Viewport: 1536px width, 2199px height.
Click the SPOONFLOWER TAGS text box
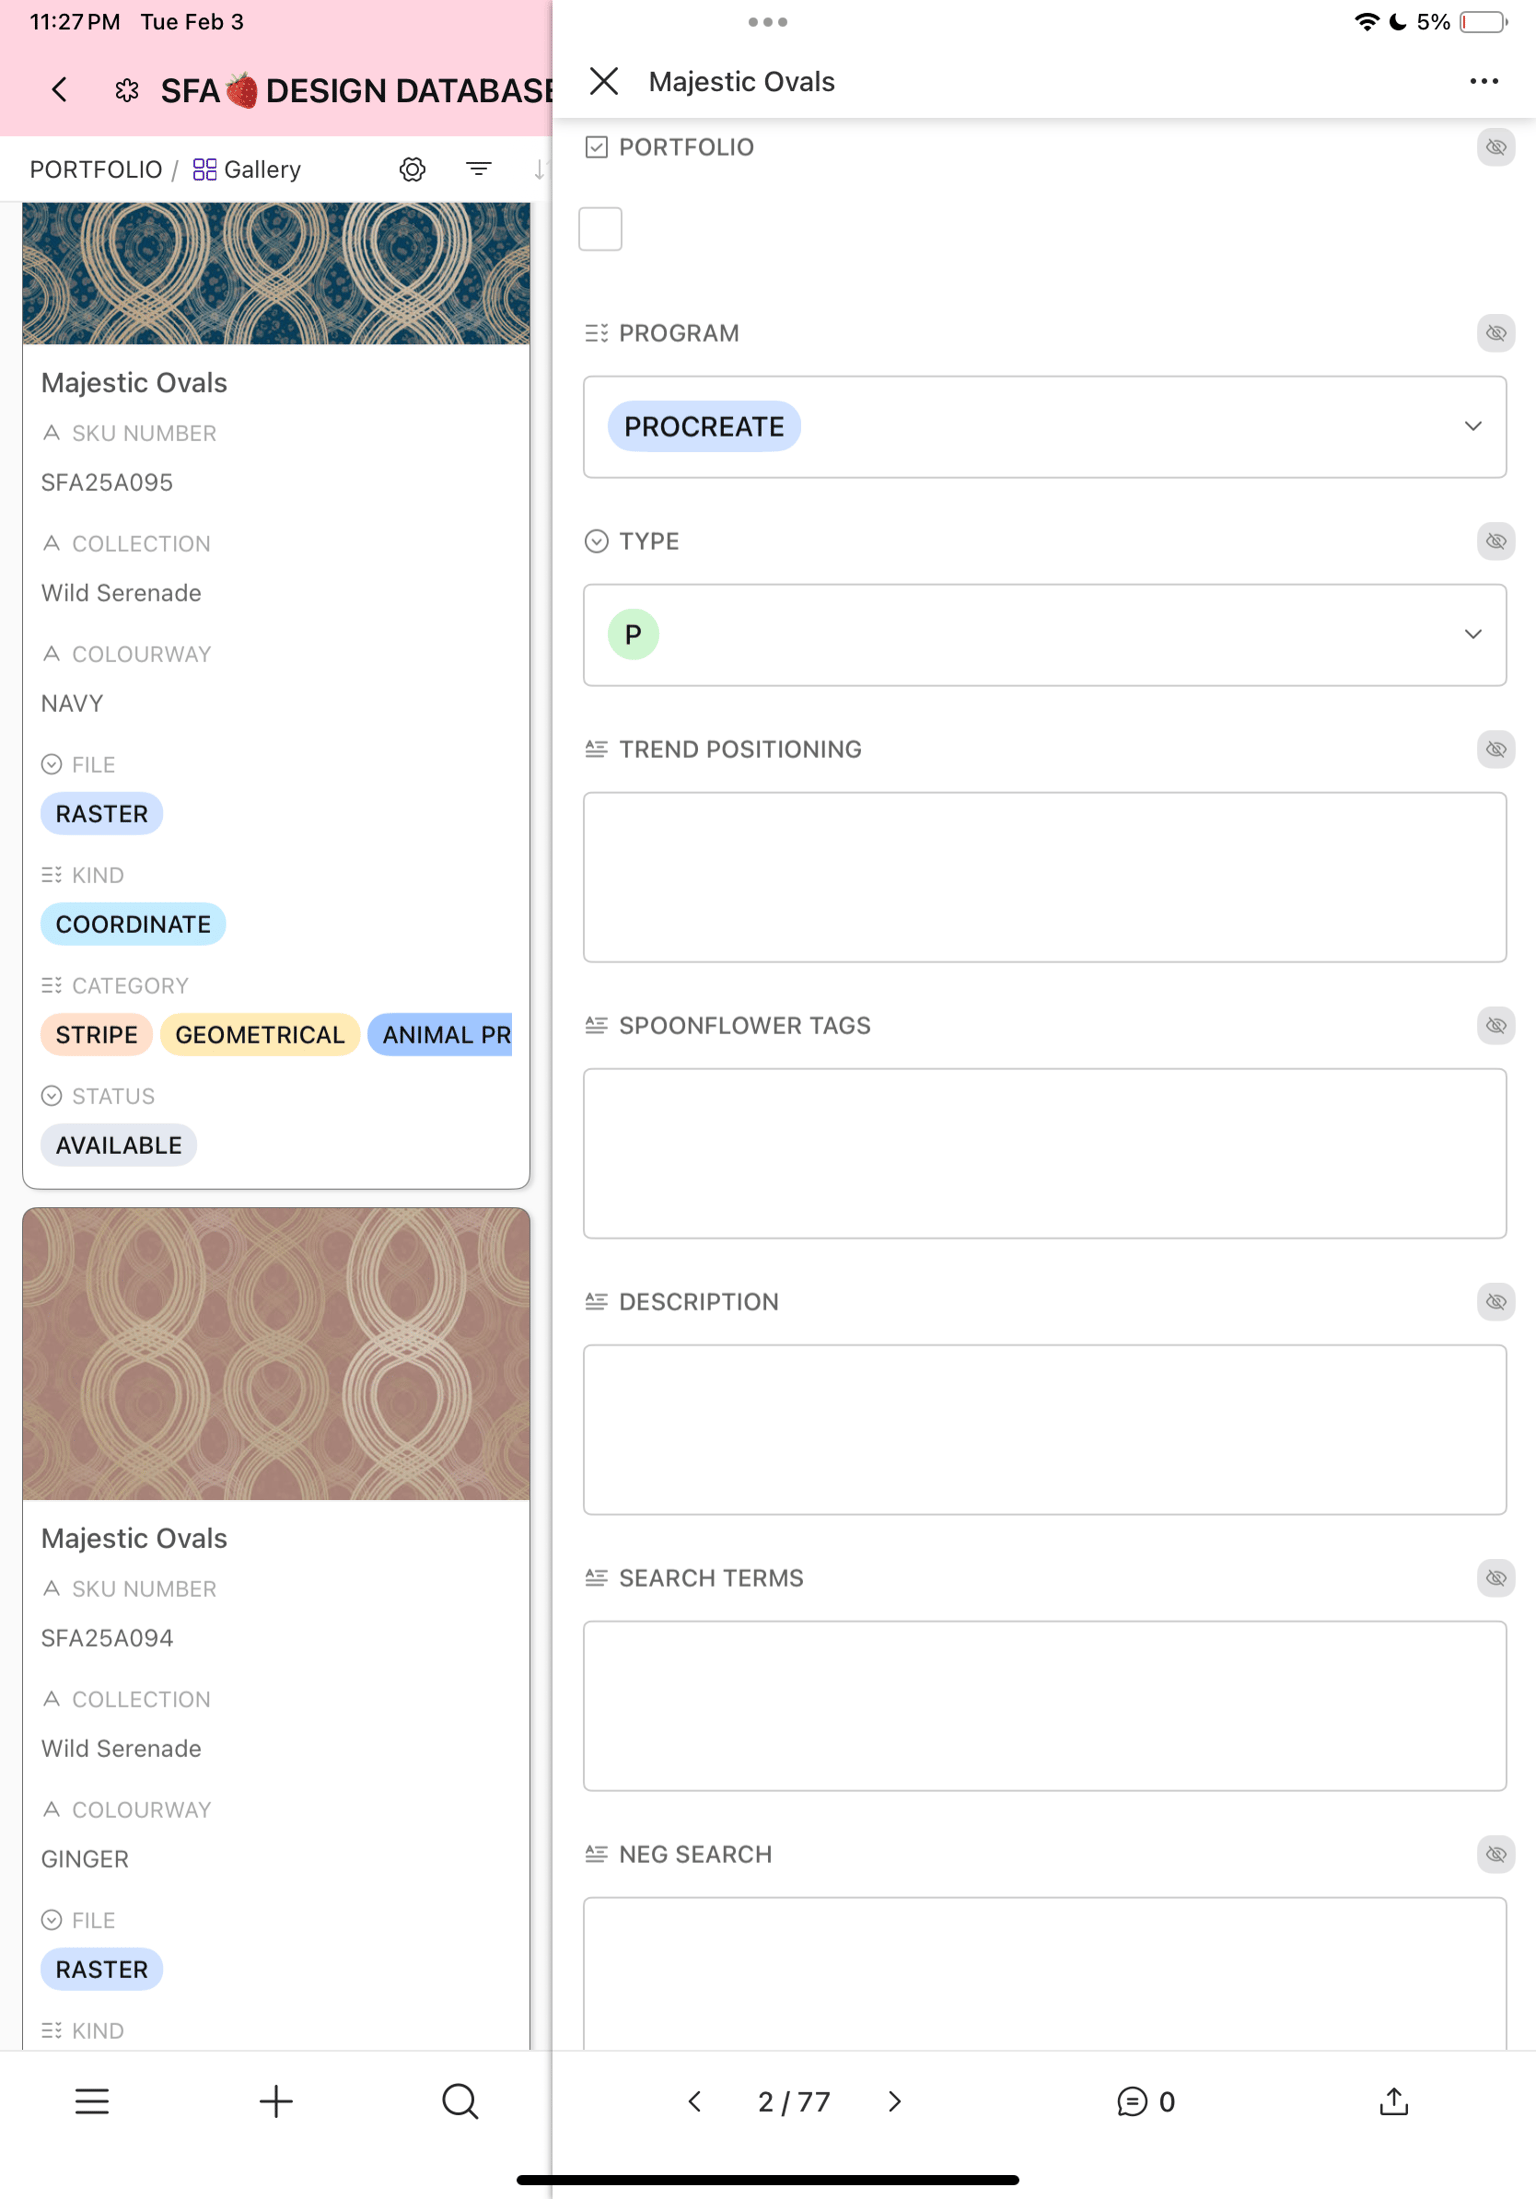coord(1044,1153)
